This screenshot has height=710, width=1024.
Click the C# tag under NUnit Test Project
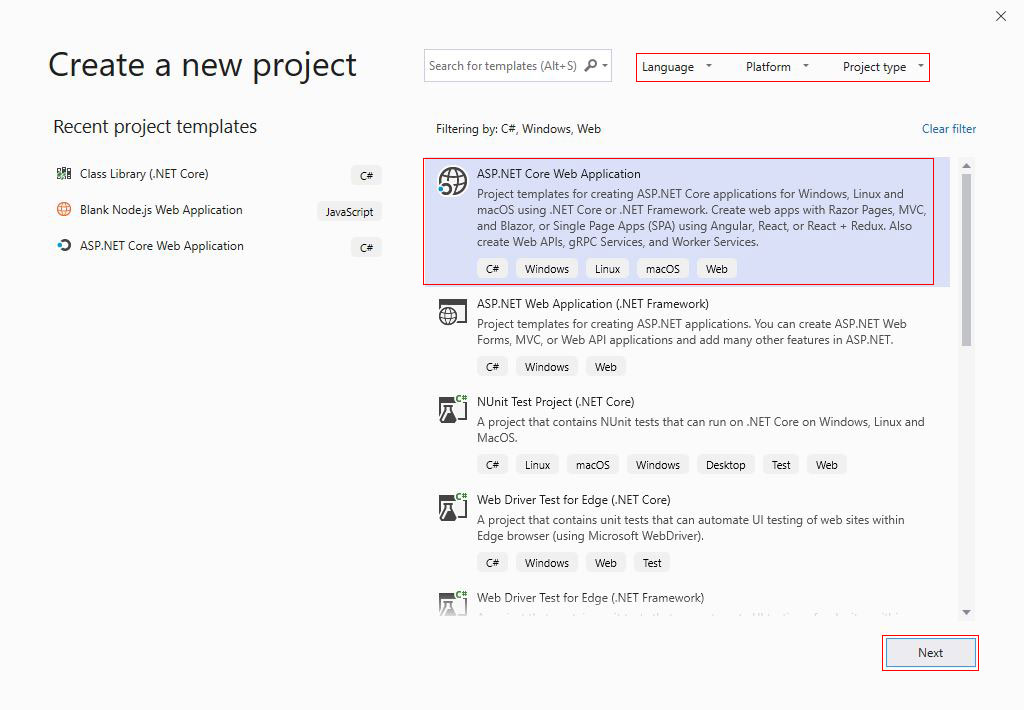click(492, 465)
